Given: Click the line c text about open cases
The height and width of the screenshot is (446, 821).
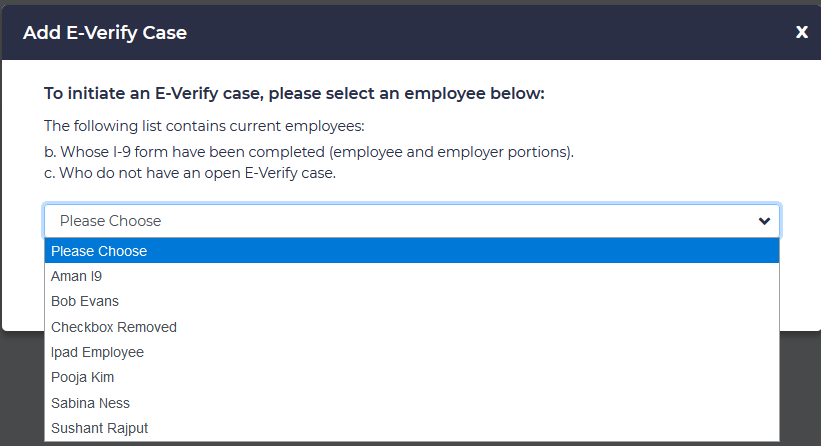Looking at the screenshot, I should (190, 173).
